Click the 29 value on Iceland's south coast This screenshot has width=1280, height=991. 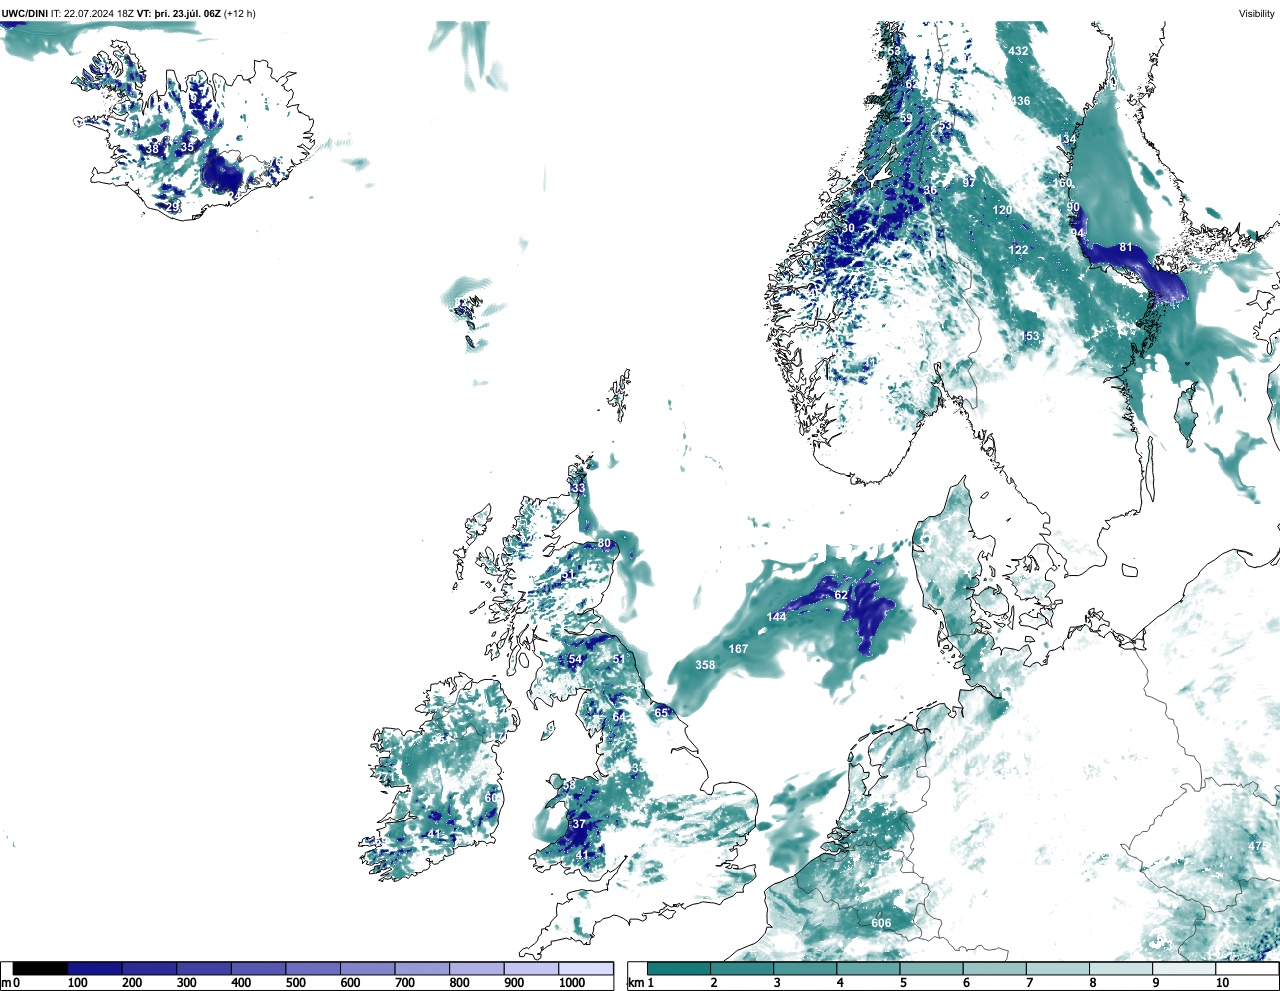click(172, 207)
